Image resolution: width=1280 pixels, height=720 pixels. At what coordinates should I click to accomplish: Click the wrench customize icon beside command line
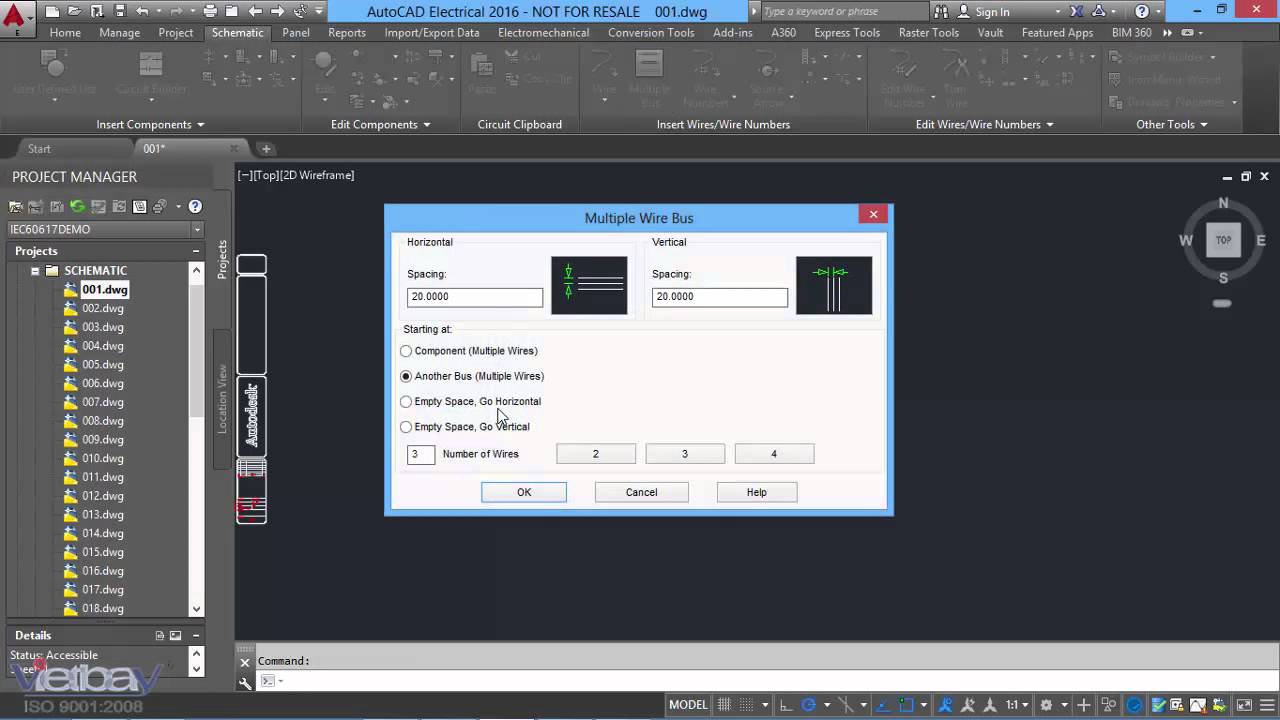coord(245,683)
